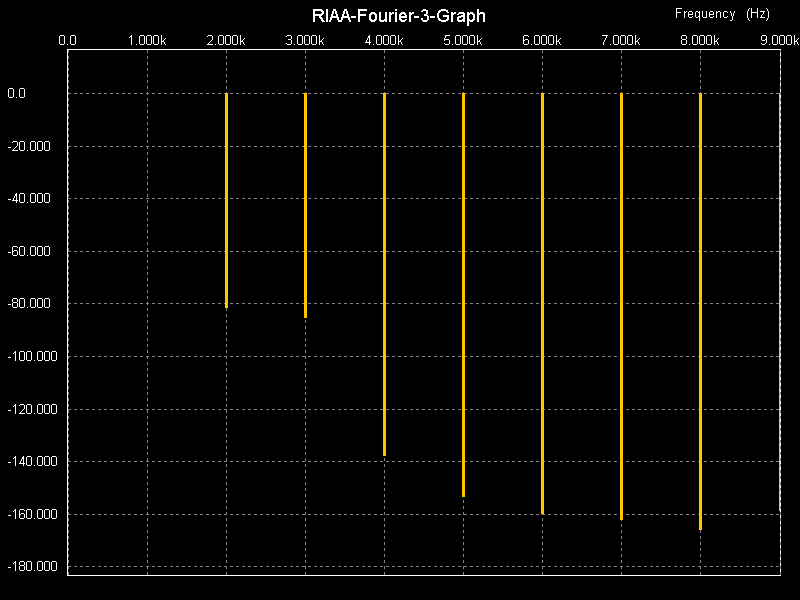The image size is (800, 600).
Task: Click the 7.000k frequency tick label
Action: (x=621, y=40)
